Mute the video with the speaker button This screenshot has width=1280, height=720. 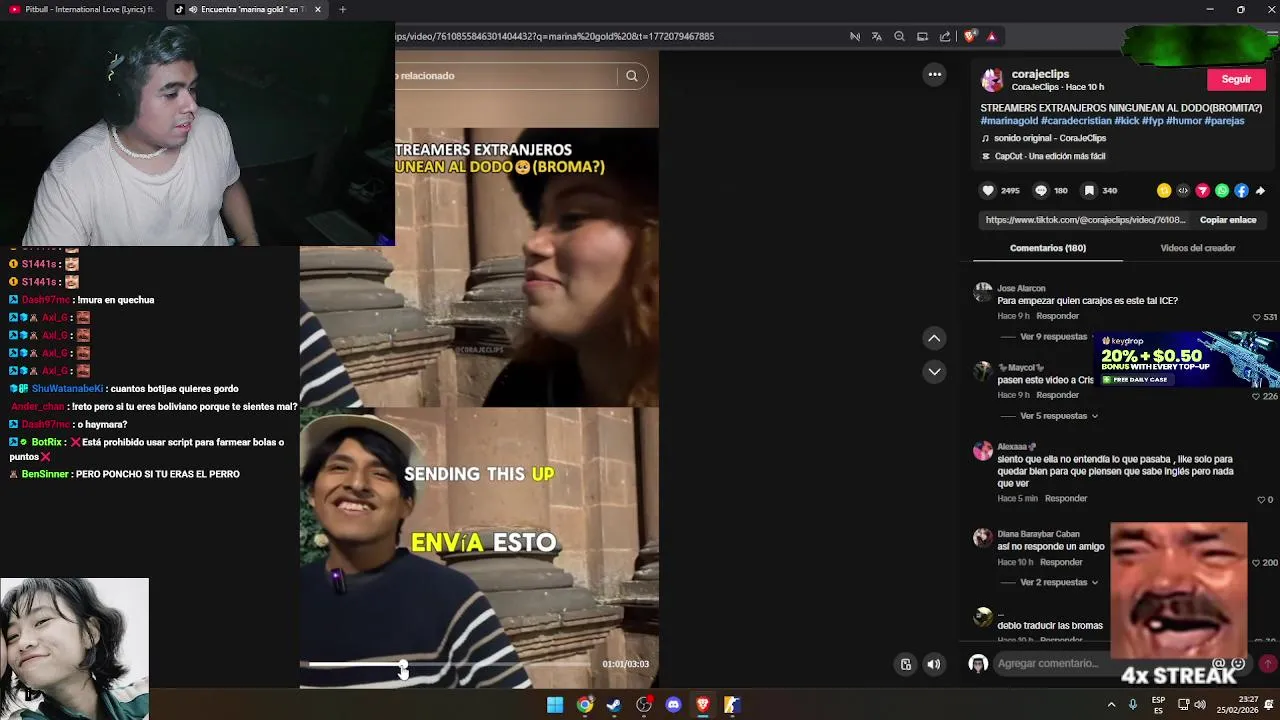[x=933, y=664]
